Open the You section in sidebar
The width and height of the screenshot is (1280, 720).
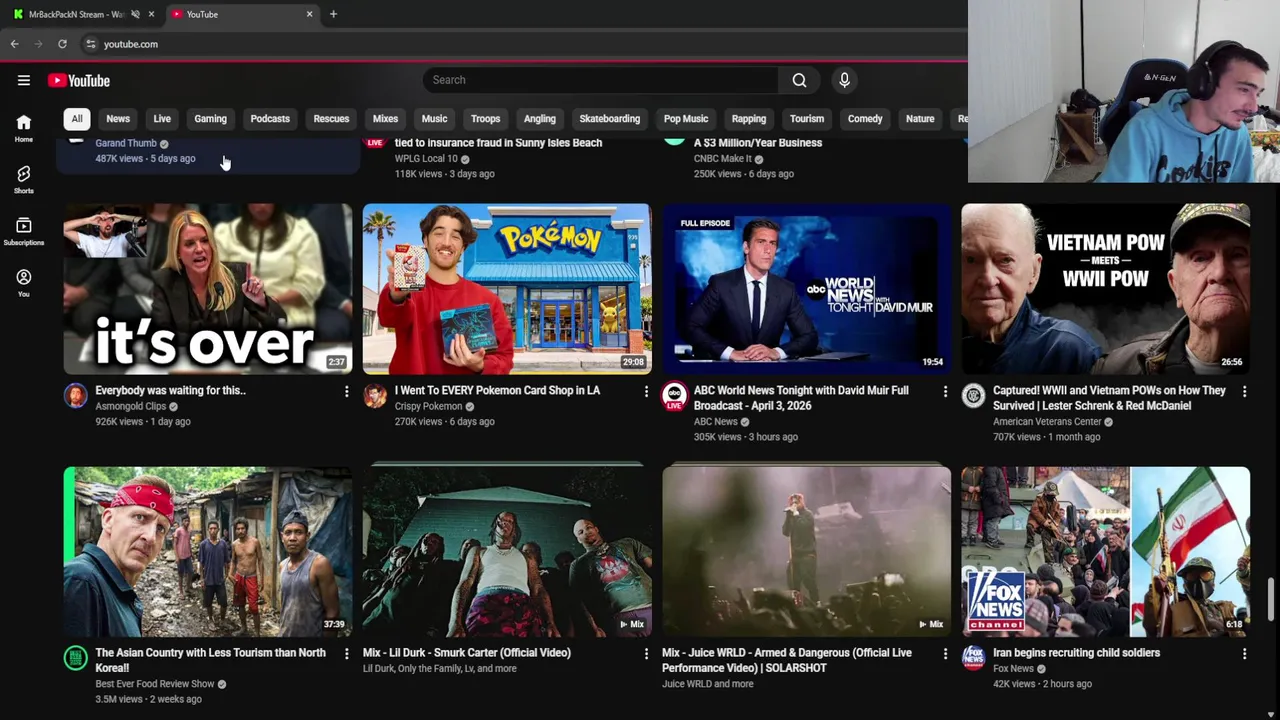tap(24, 283)
